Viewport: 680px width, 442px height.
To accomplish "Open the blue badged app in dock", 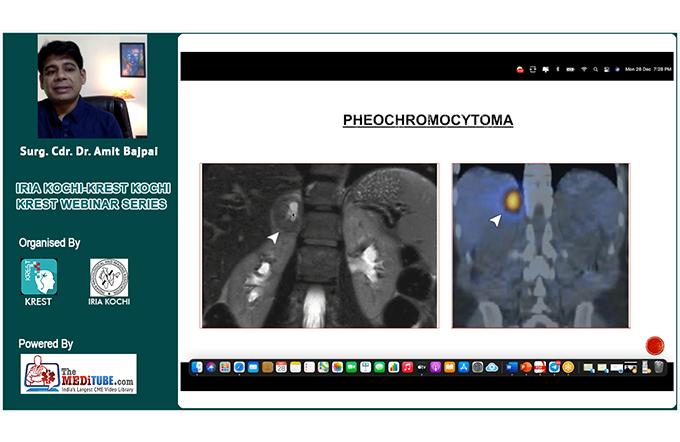I will click(554, 367).
